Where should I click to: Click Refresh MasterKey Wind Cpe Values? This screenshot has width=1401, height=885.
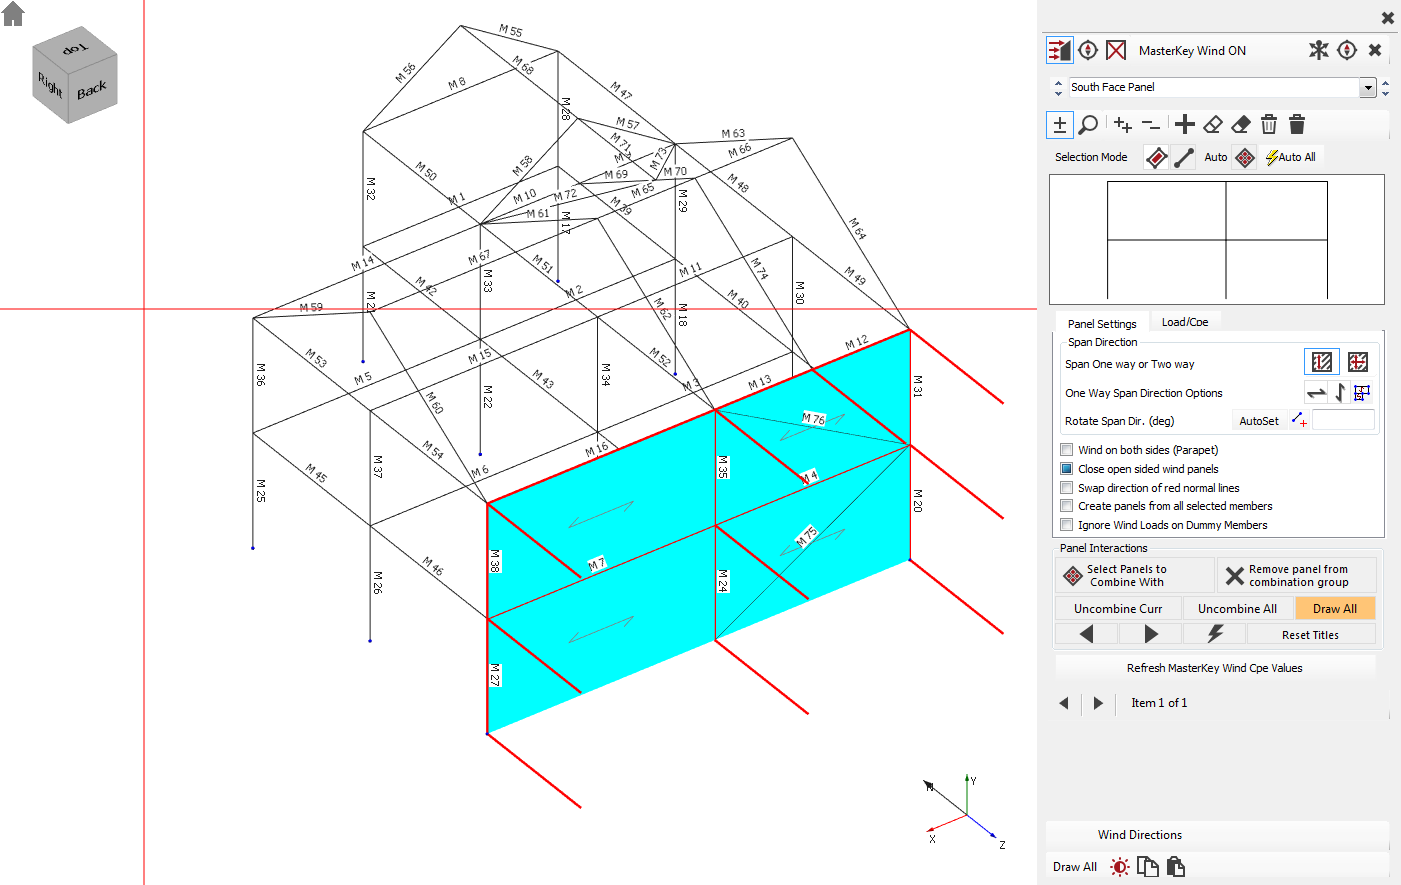(x=1214, y=668)
